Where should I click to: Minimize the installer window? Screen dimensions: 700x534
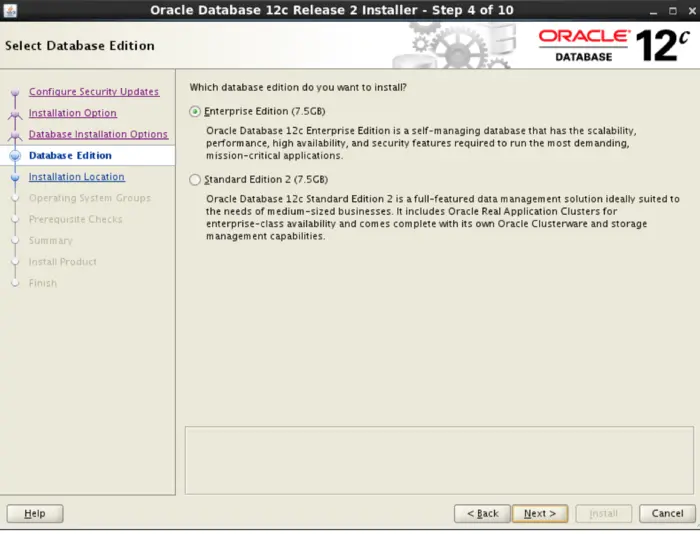coord(654,11)
